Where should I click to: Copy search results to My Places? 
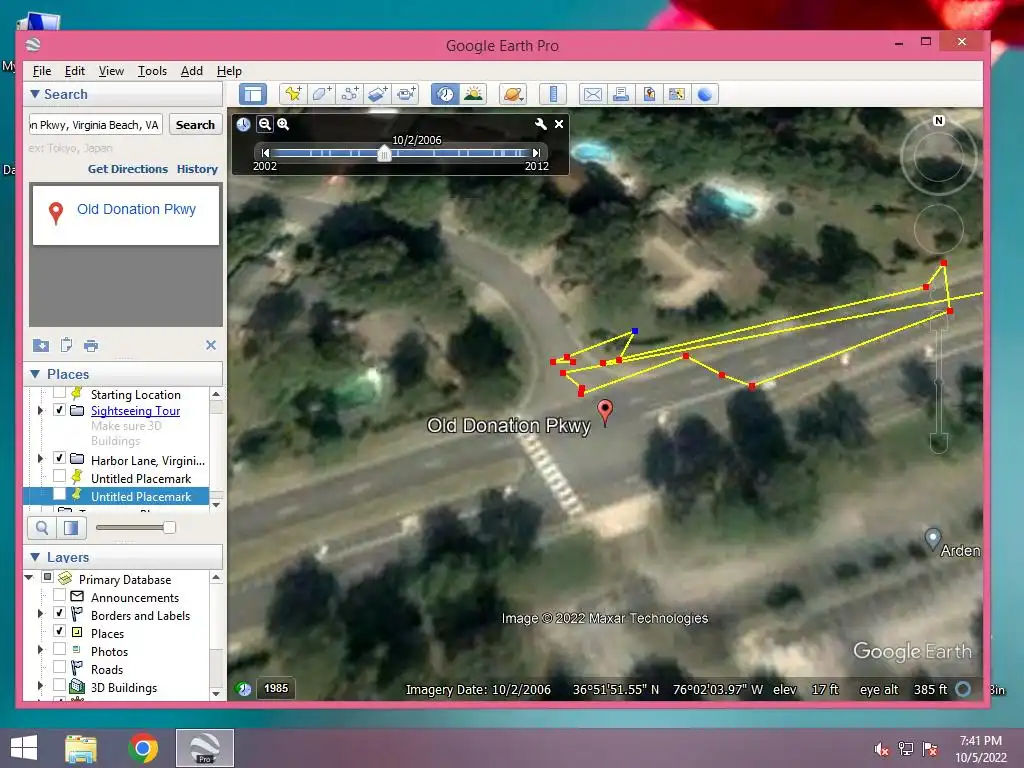(40, 345)
